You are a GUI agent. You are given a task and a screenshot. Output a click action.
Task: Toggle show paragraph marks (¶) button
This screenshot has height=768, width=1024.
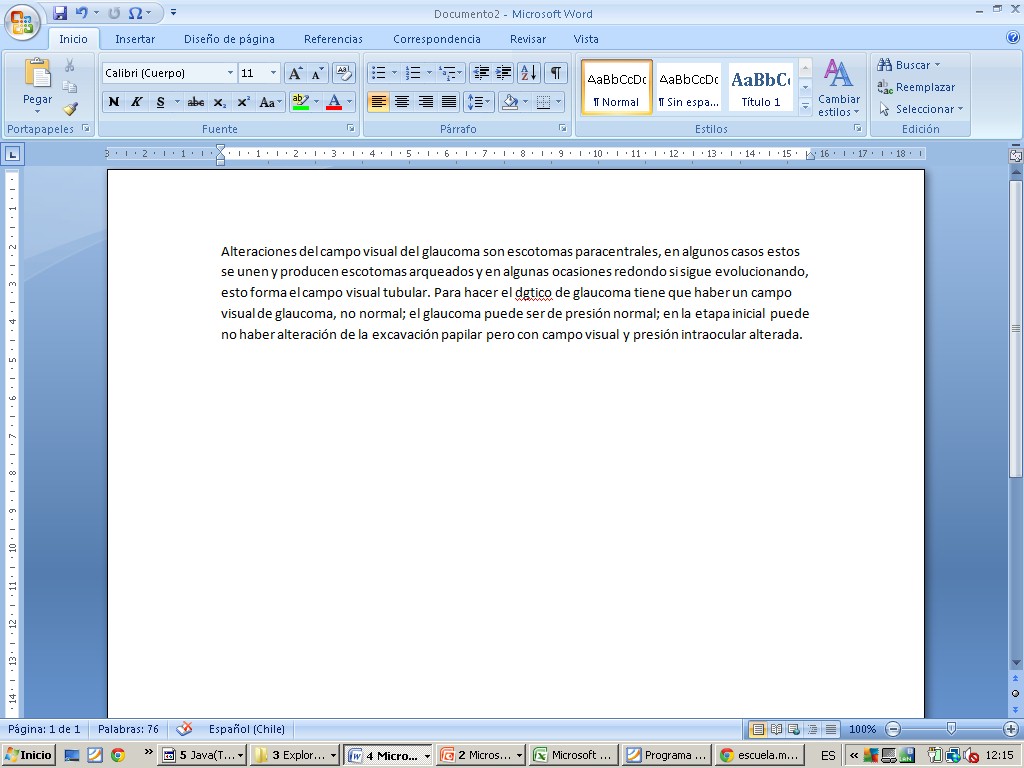555,73
